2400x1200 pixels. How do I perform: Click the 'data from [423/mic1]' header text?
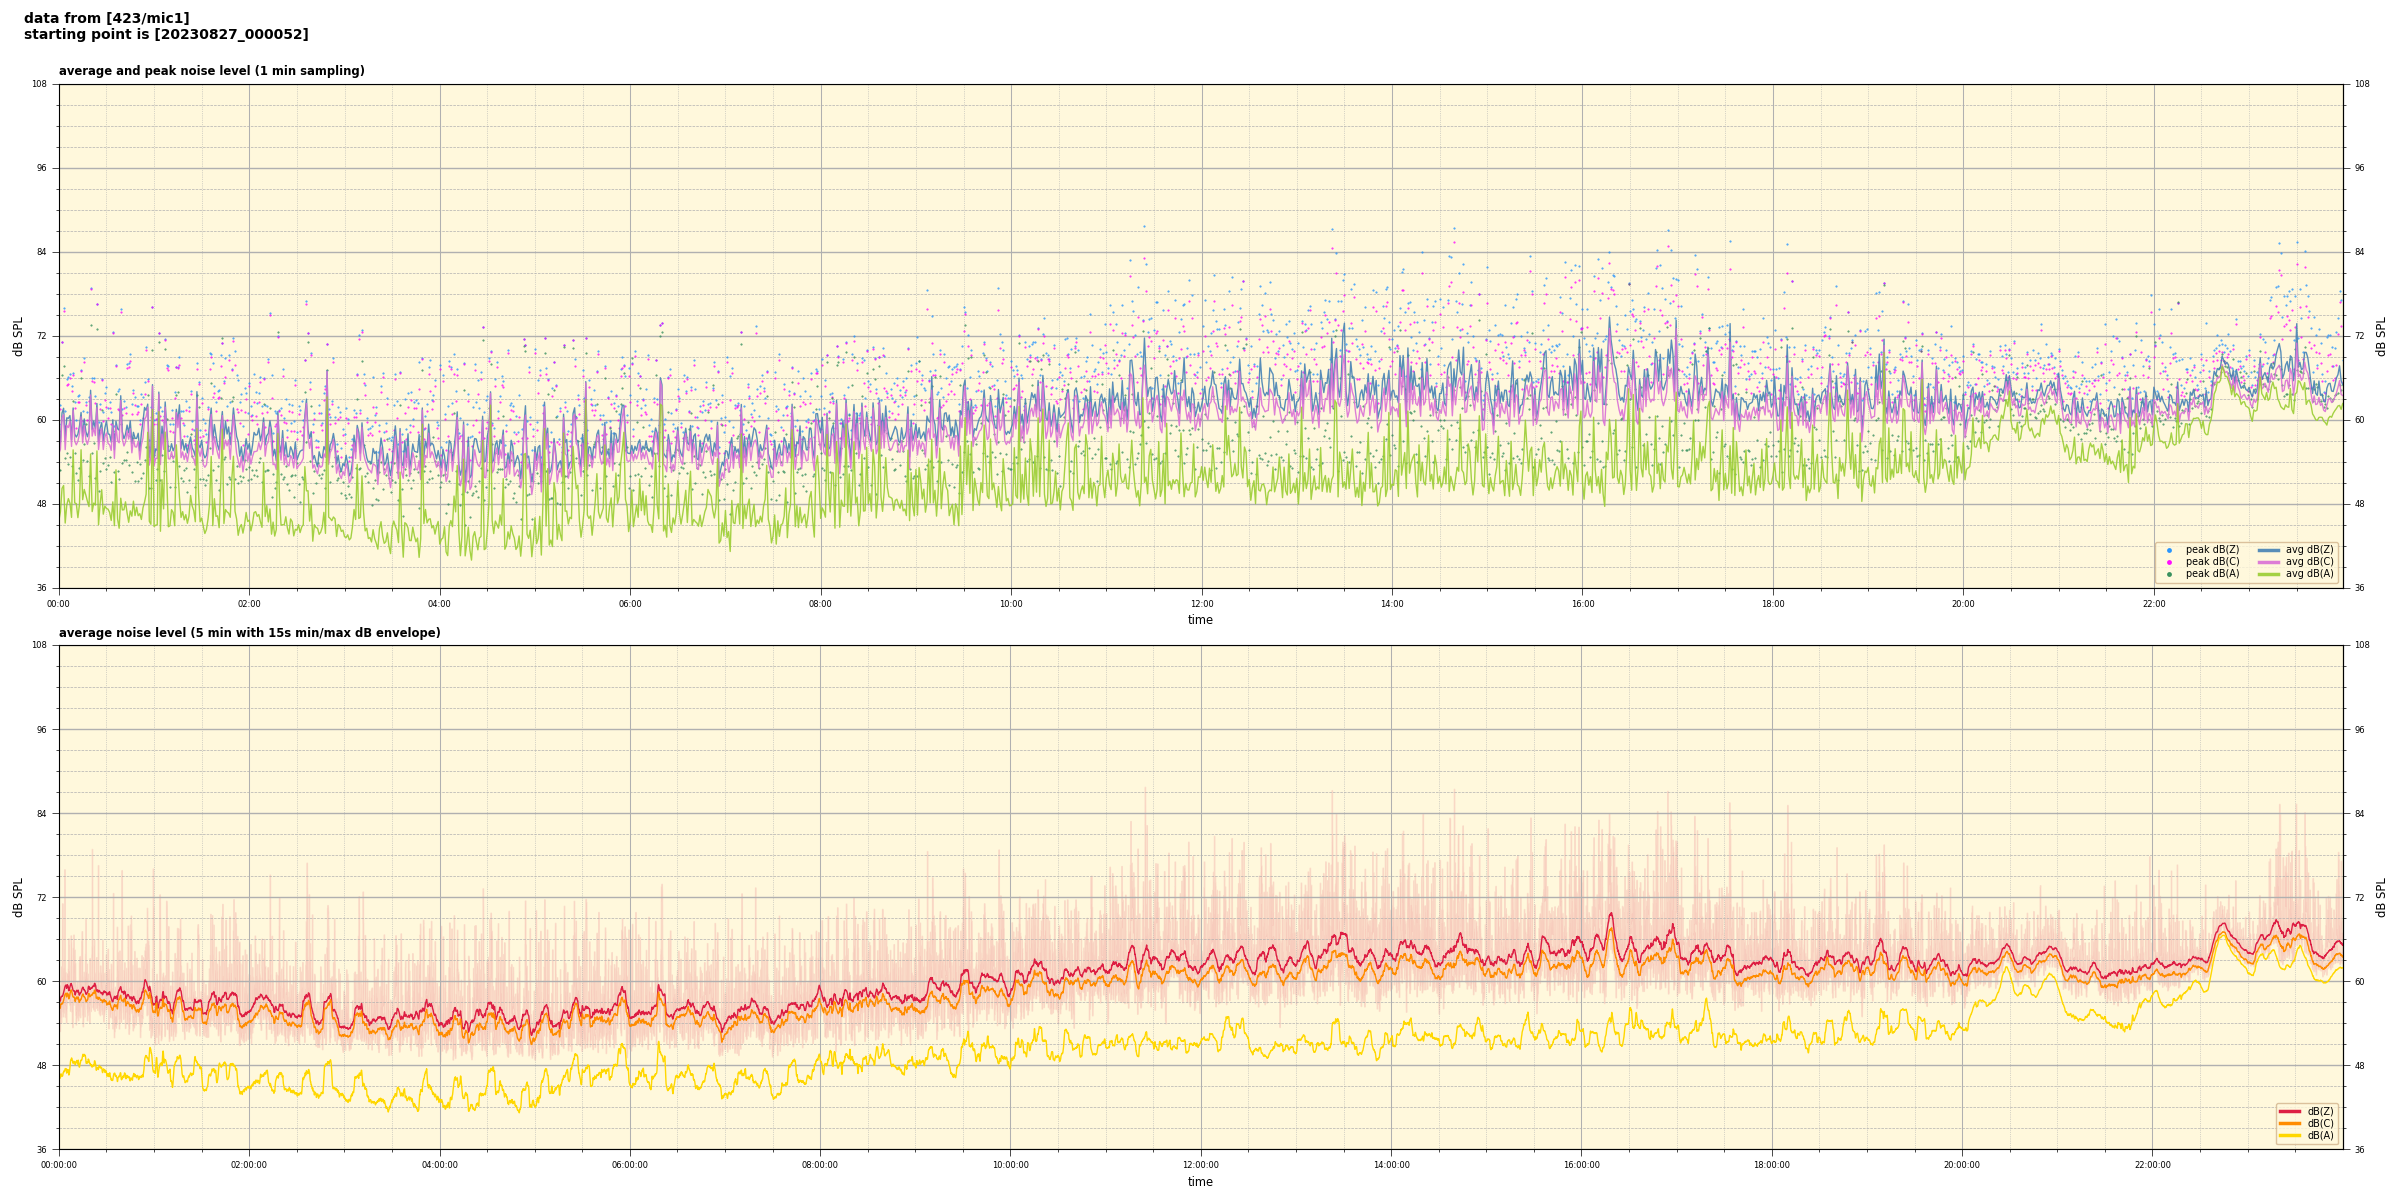click(x=106, y=18)
